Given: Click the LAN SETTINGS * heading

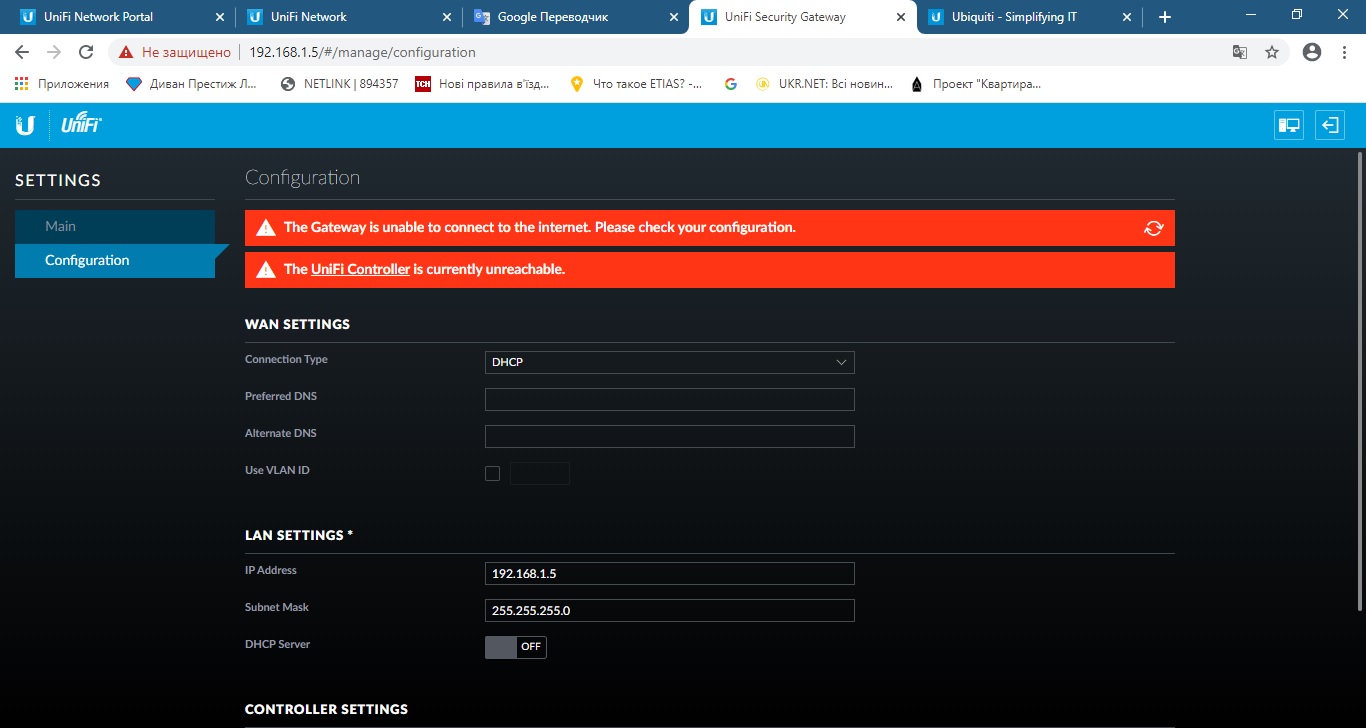Looking at the screenshot, I should coord(299,536).
